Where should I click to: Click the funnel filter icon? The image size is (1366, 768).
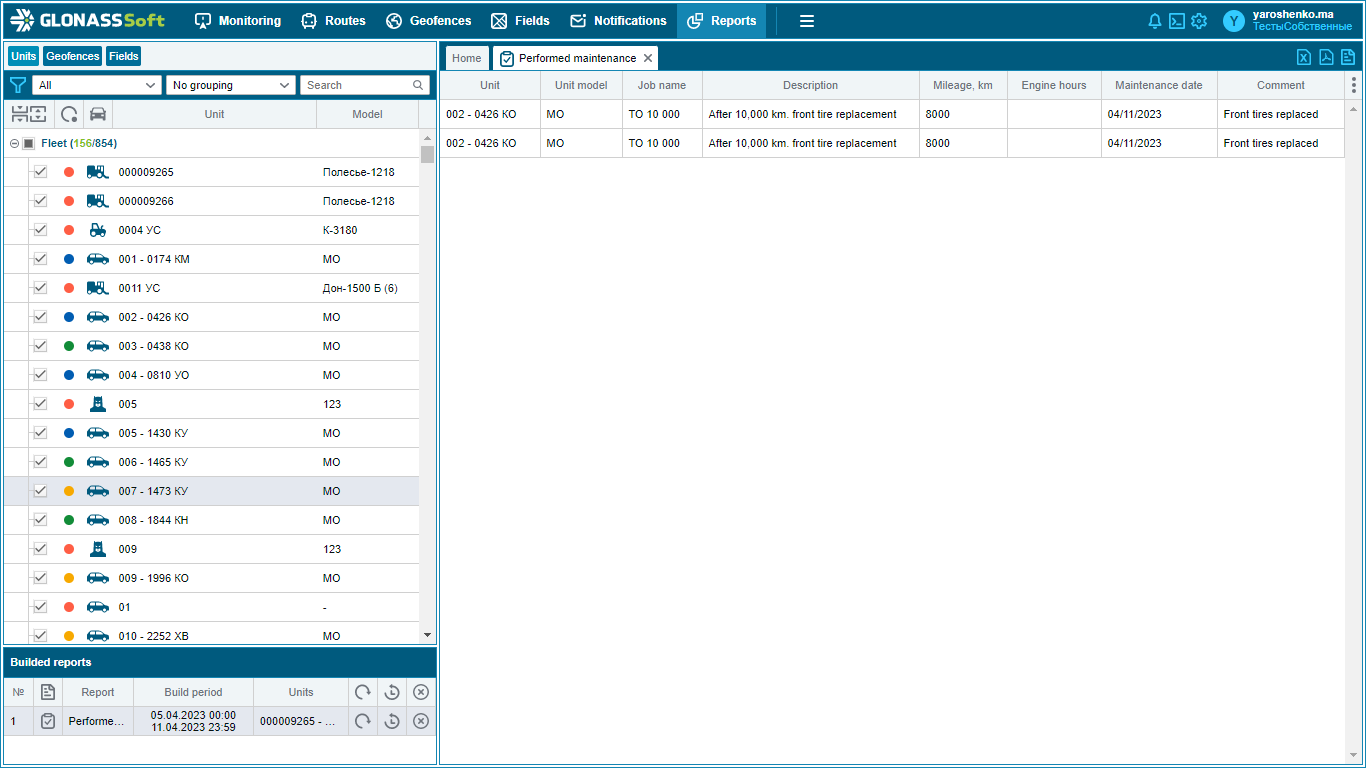tap(17, 85)
